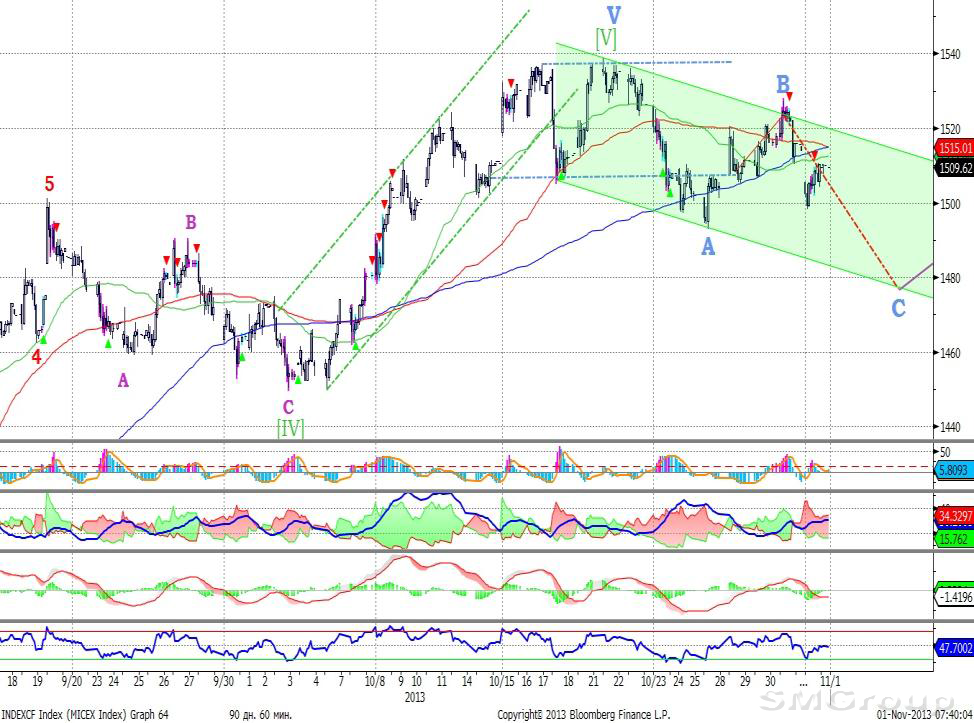Click the green 15.762 indicator value tag

tap(954, 538)
